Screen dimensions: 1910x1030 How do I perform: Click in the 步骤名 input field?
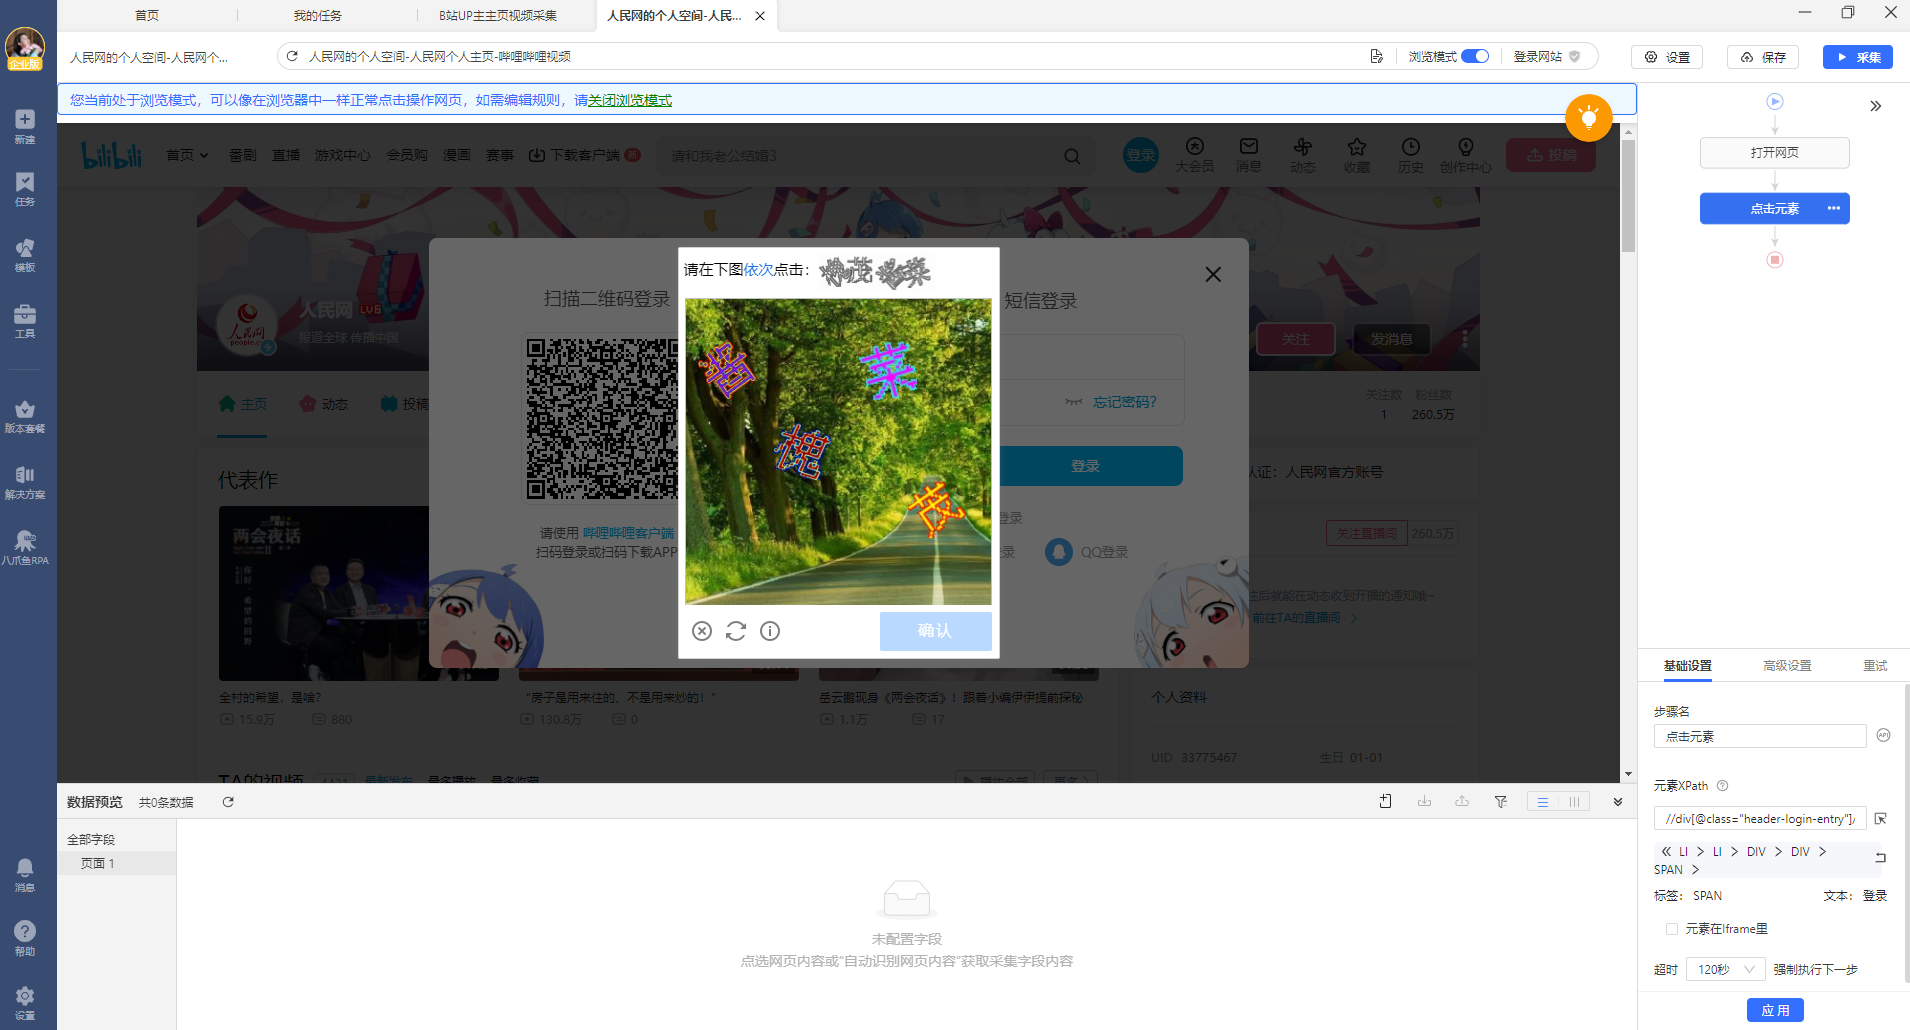click(x=1760, y=736)
